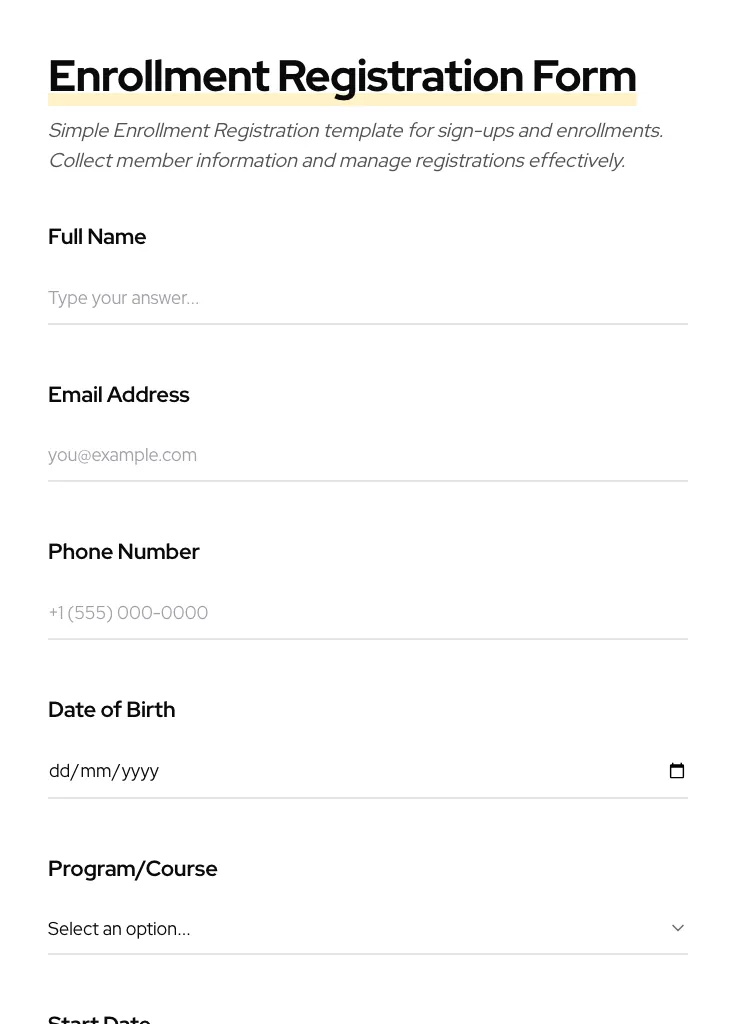Click the "+1 (555) 000-0000" placeholder text

[x=129, y=613]
